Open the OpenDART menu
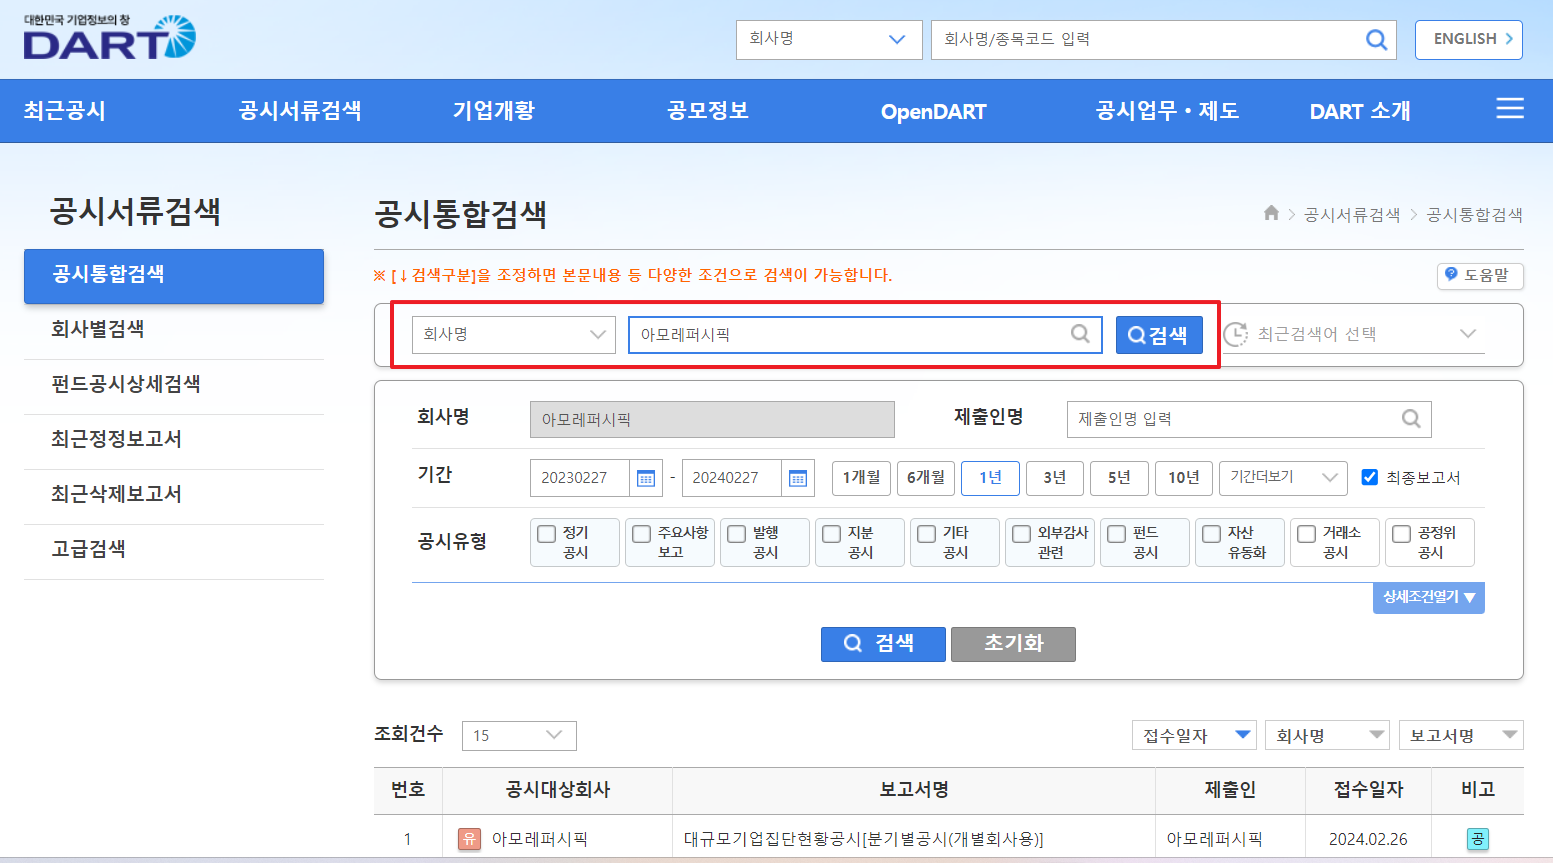1553x863 pixels. click(933, 112)
